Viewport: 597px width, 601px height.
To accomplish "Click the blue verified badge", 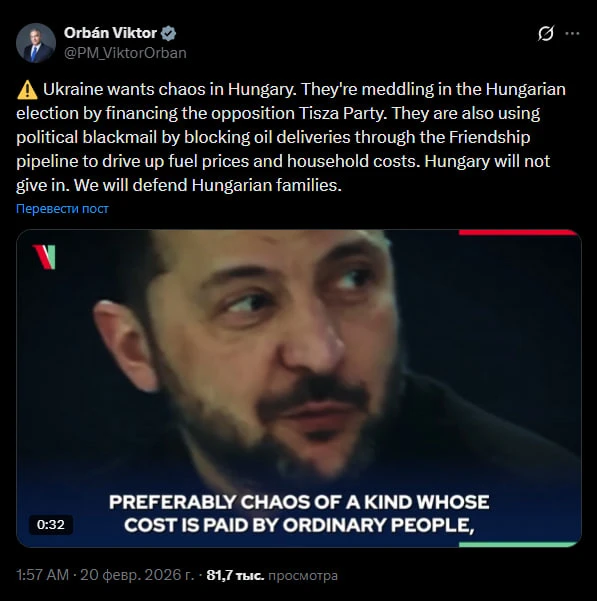I will (x=168, y=33).
